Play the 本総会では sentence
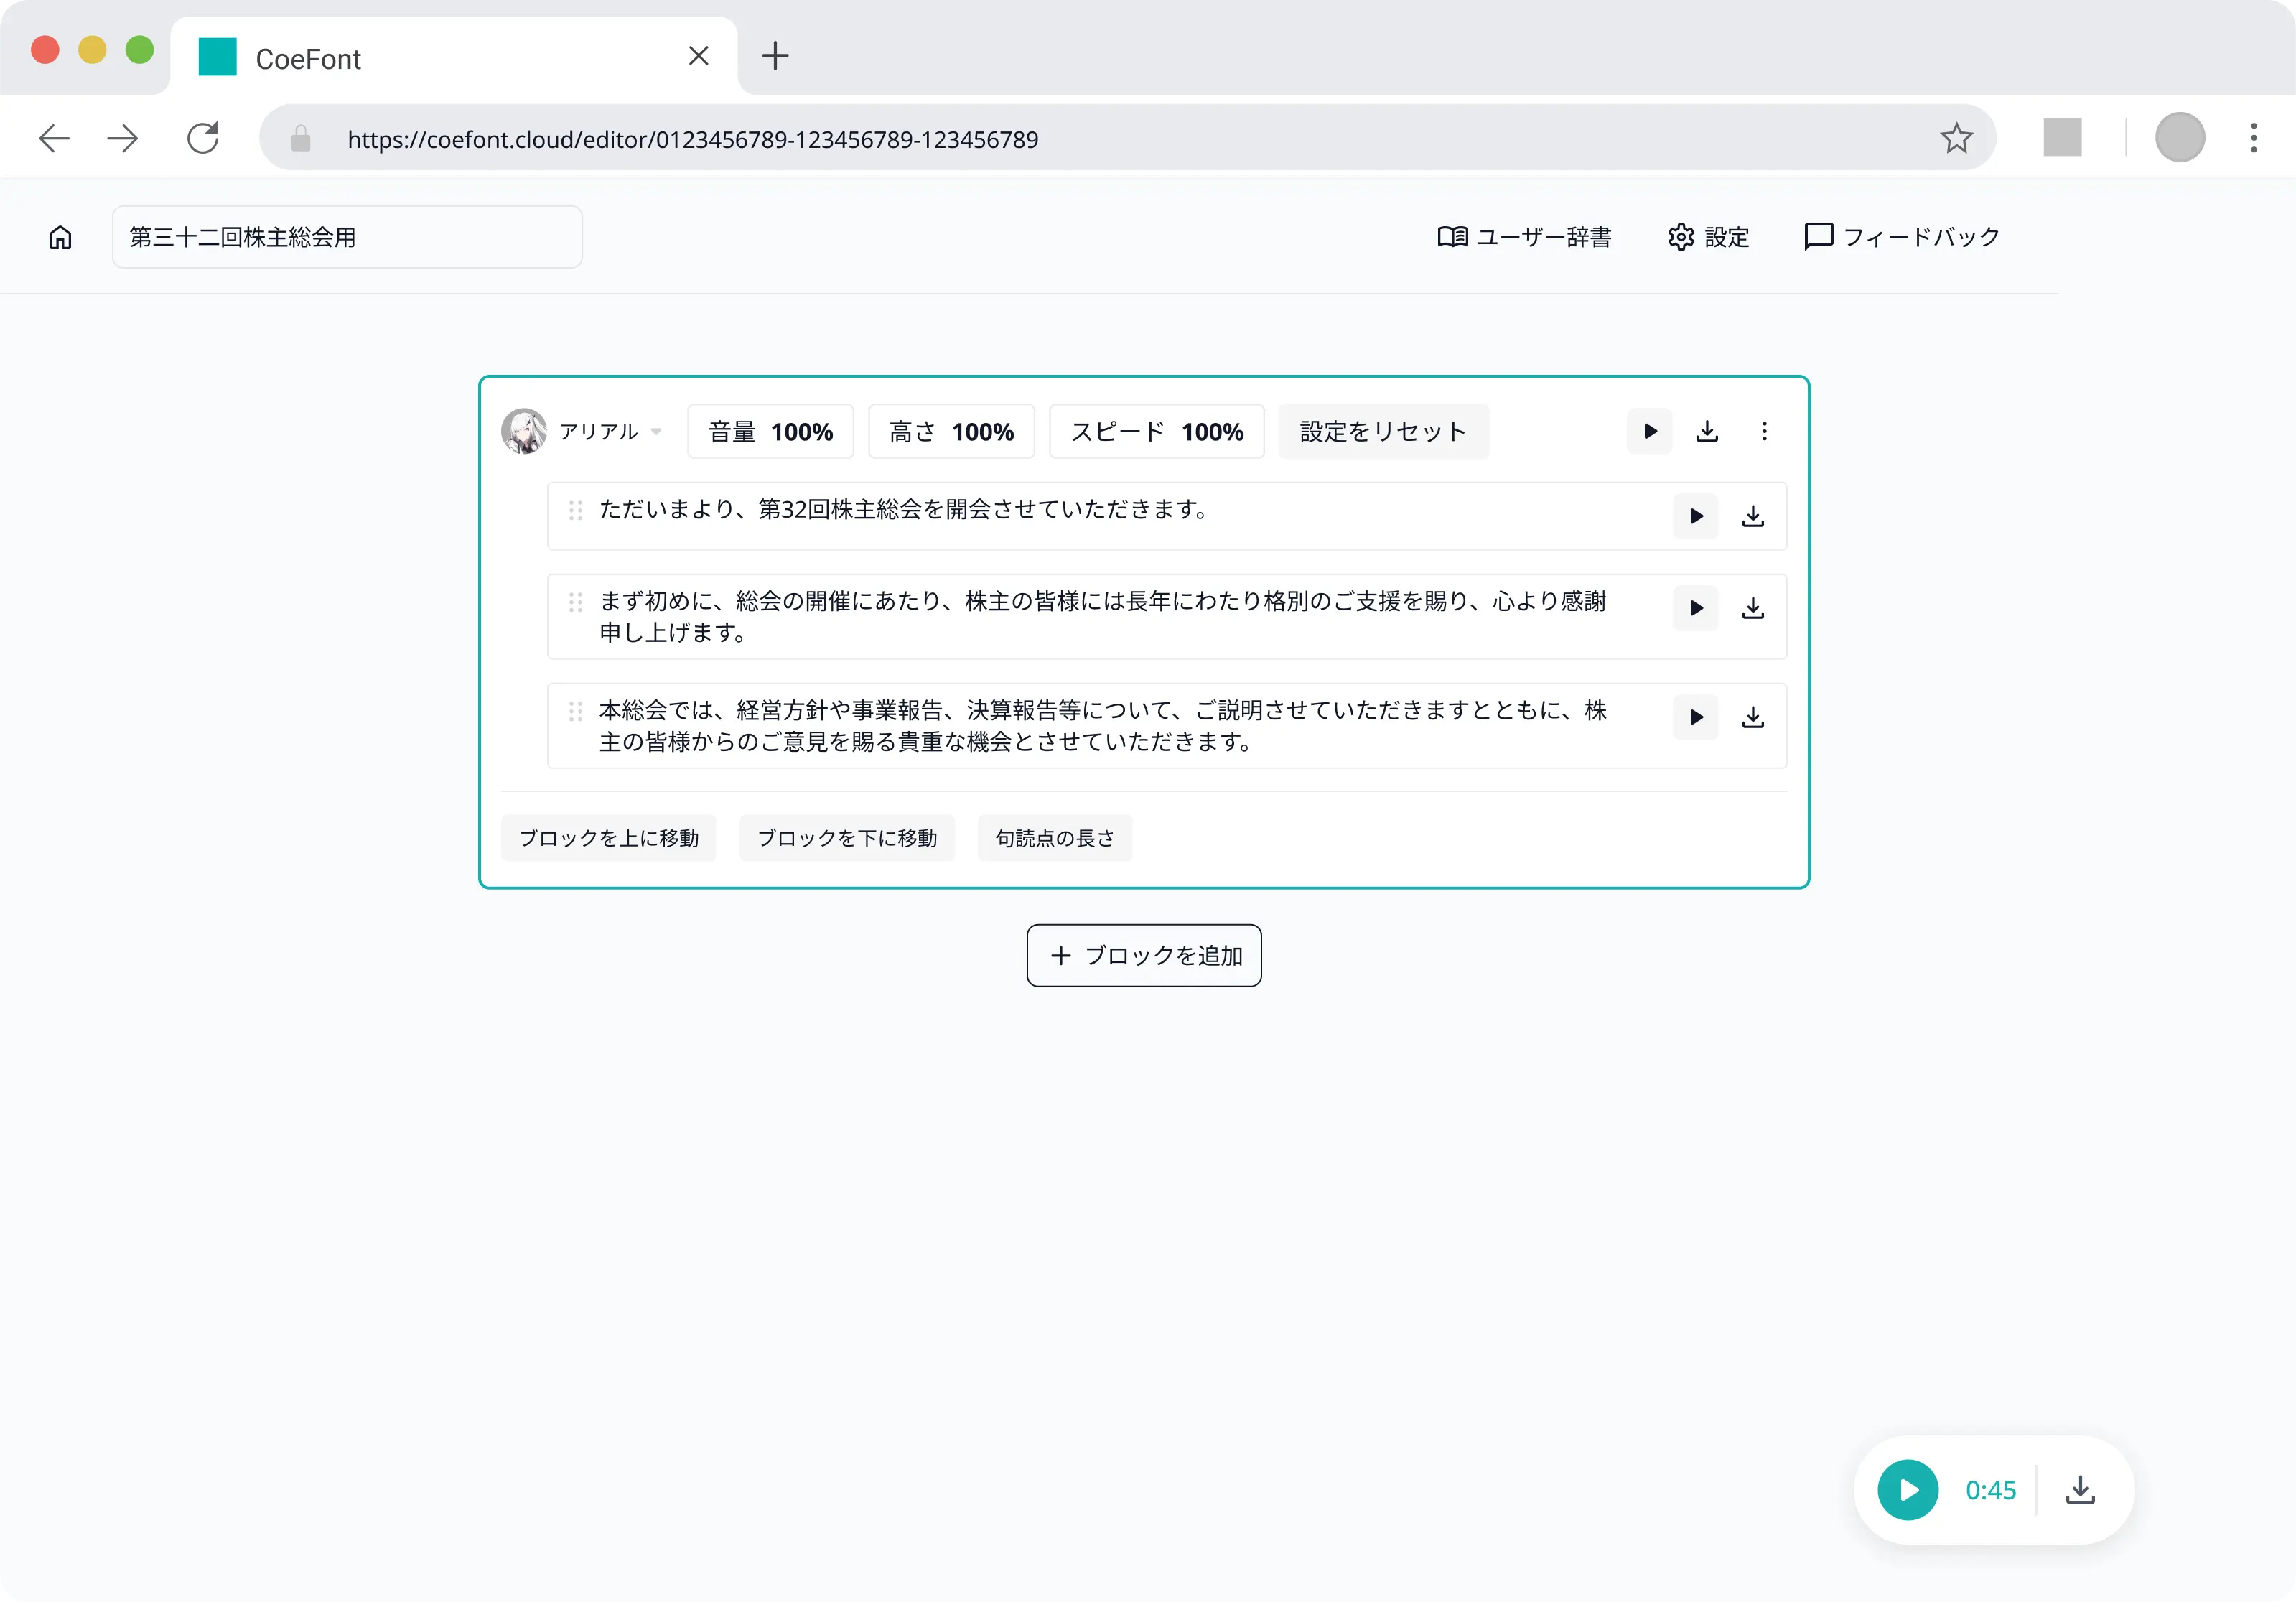The image size is (2296, 1602). click(1696, 717)
